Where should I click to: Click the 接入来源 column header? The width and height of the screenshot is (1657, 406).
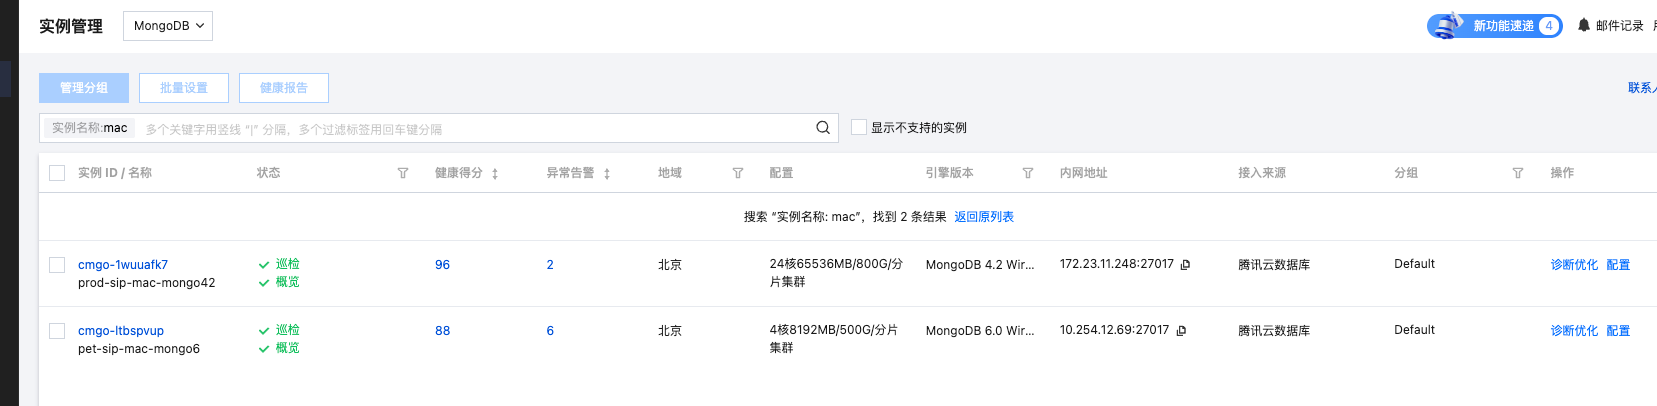pyautogui.click(x=1262, y=173)
